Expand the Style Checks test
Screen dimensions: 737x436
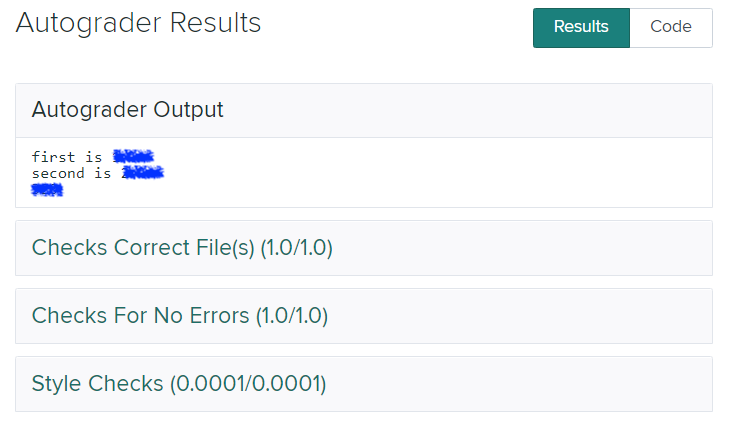click(179, 383)
